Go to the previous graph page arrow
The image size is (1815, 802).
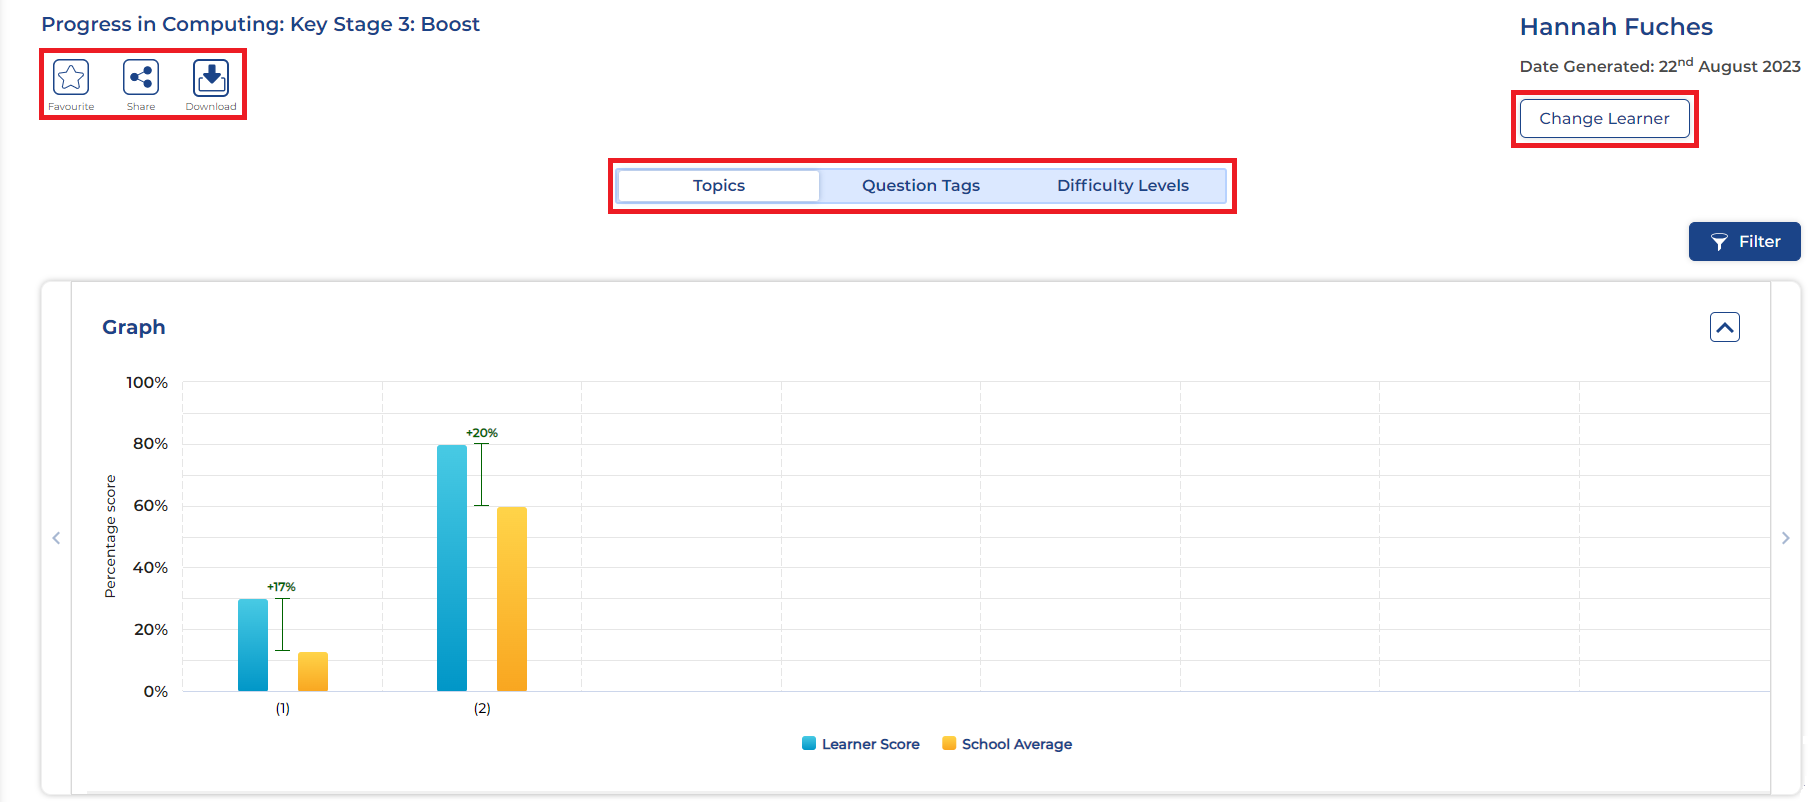coord(56,538)
